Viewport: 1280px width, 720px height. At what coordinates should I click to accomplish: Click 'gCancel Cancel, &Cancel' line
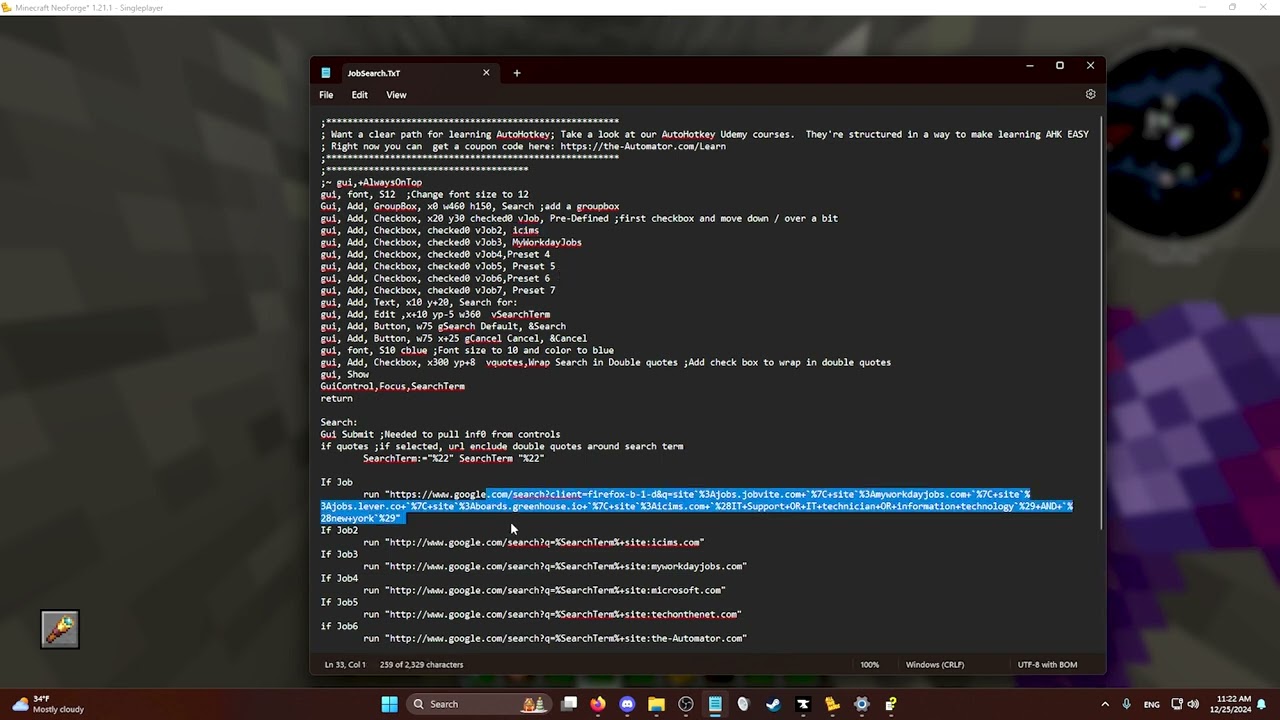[454, 338]
